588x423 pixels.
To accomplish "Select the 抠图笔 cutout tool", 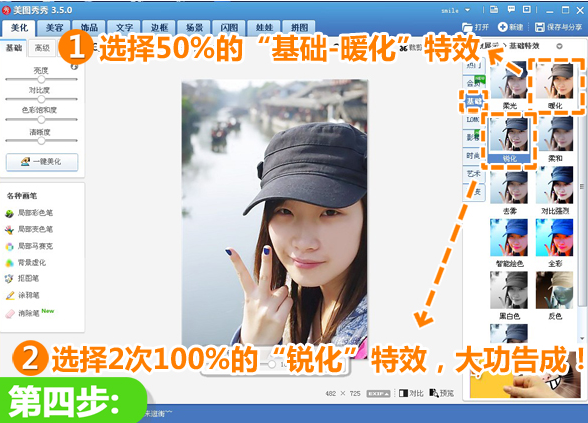I will coord(22,279).
